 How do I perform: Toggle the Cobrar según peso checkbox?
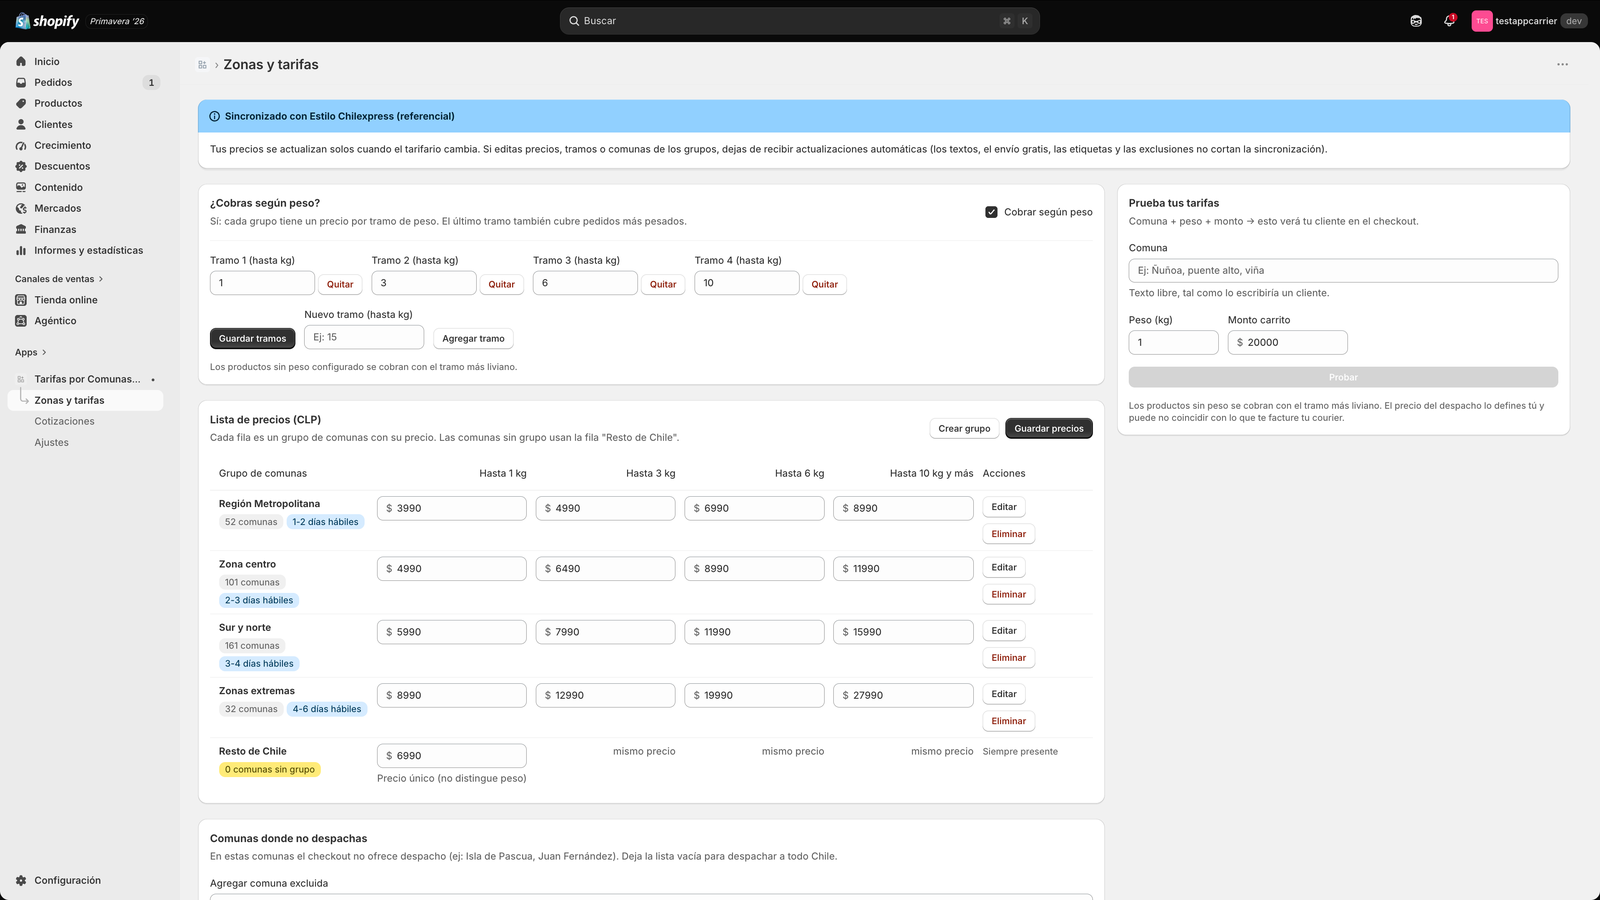pyautogui.click(x=991, y=212)
